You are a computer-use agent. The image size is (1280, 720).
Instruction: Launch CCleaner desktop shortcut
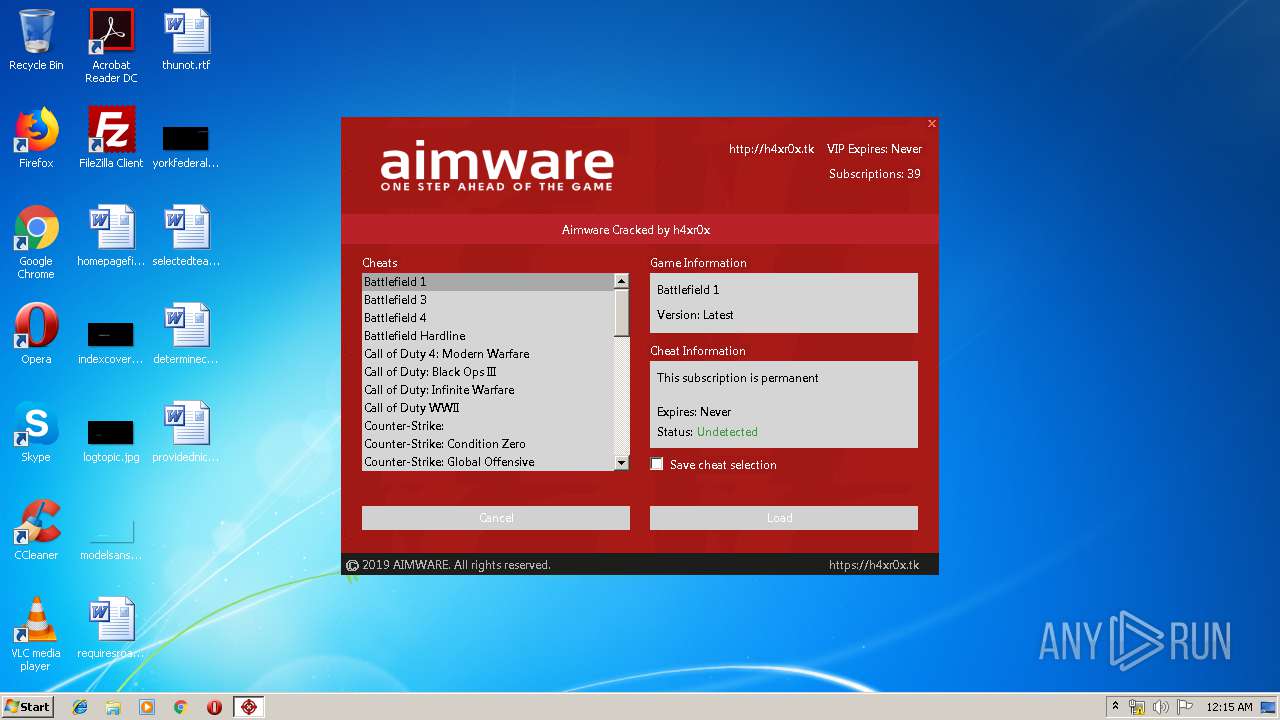pyautogui.click(x=36, y=530)
